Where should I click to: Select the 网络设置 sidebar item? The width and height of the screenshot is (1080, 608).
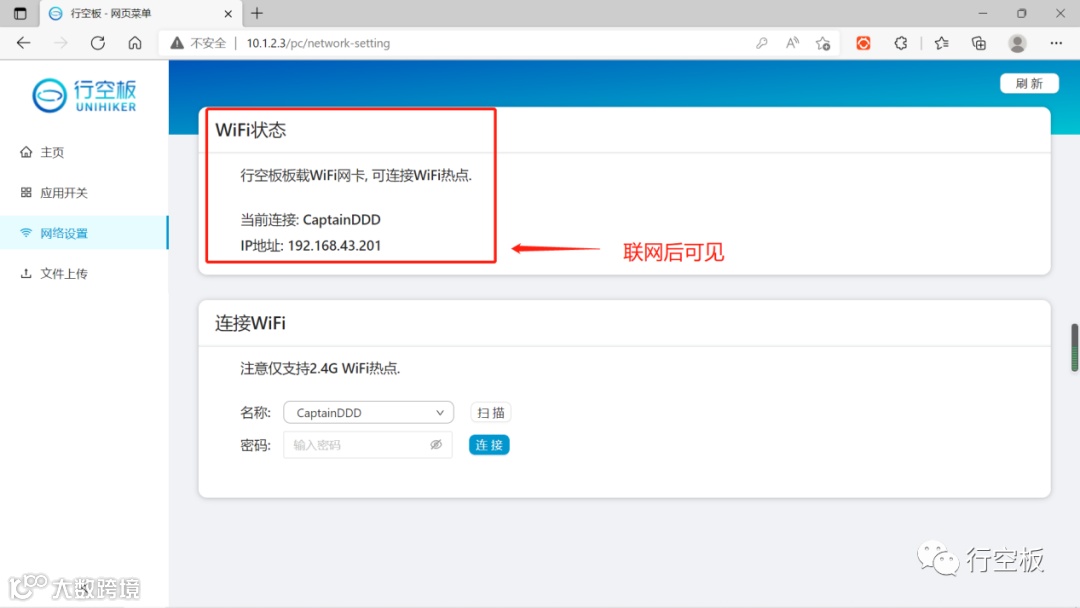click(x=84, y=233)
